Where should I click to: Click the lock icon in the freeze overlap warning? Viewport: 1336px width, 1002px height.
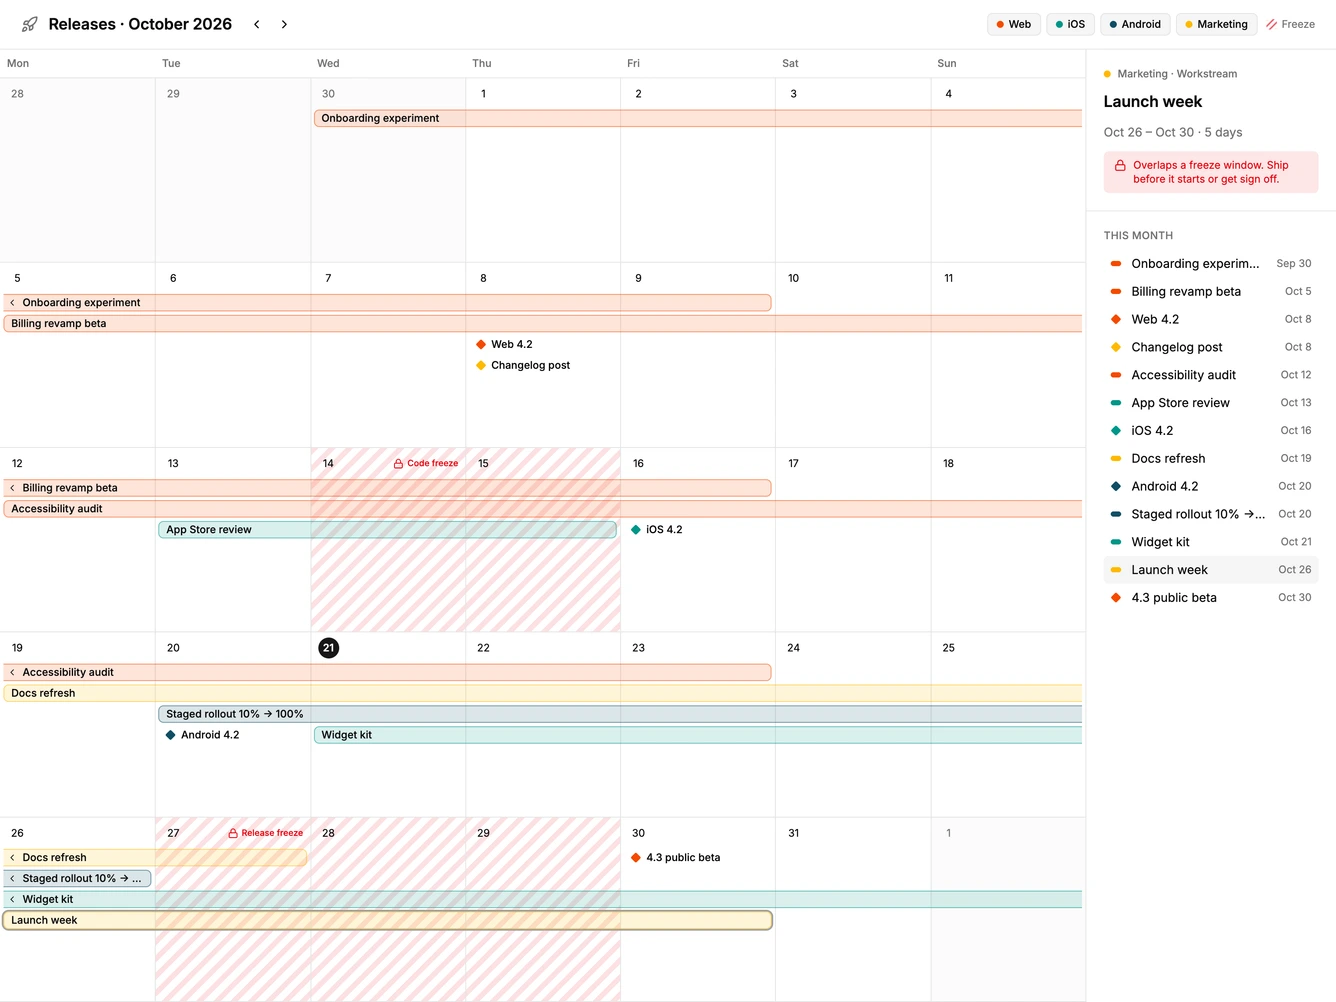coord(1120,166)
